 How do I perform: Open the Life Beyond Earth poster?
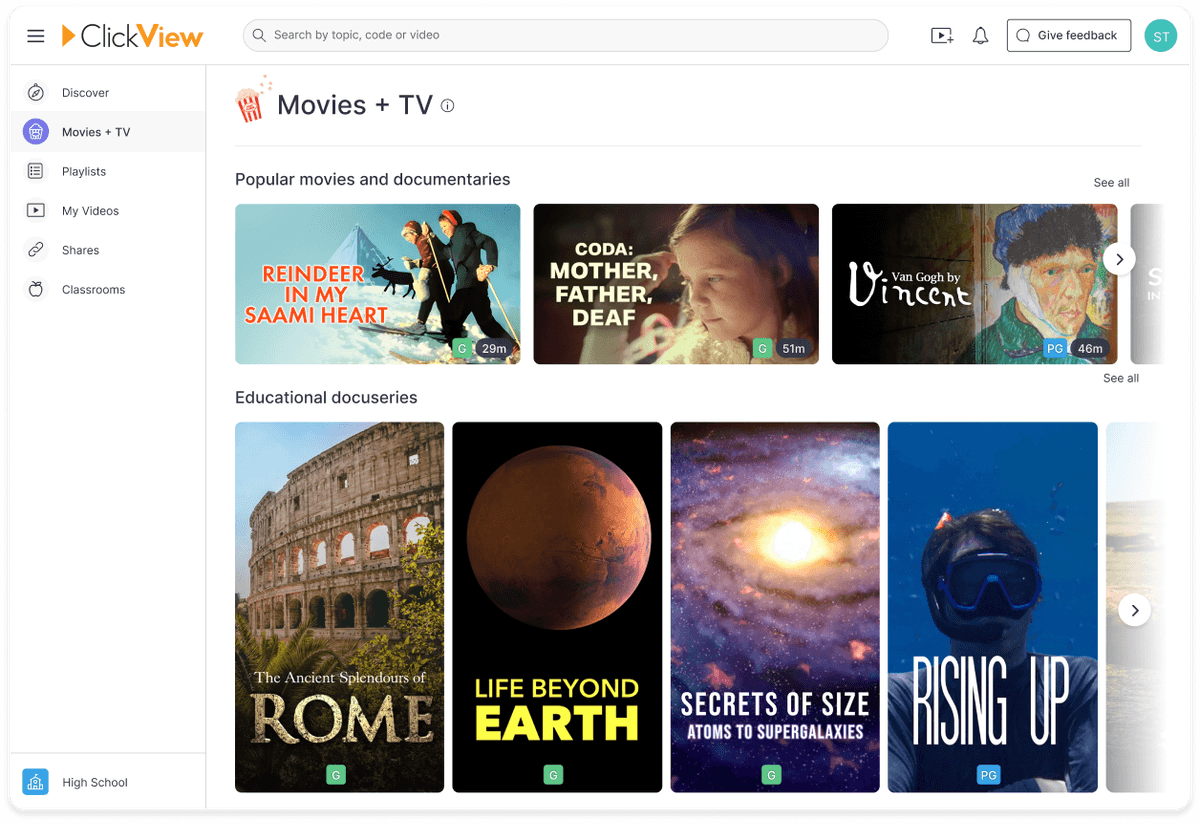coord(557,607)
